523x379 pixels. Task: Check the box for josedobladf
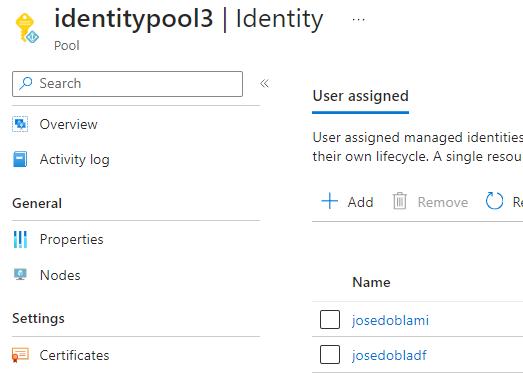330,355
